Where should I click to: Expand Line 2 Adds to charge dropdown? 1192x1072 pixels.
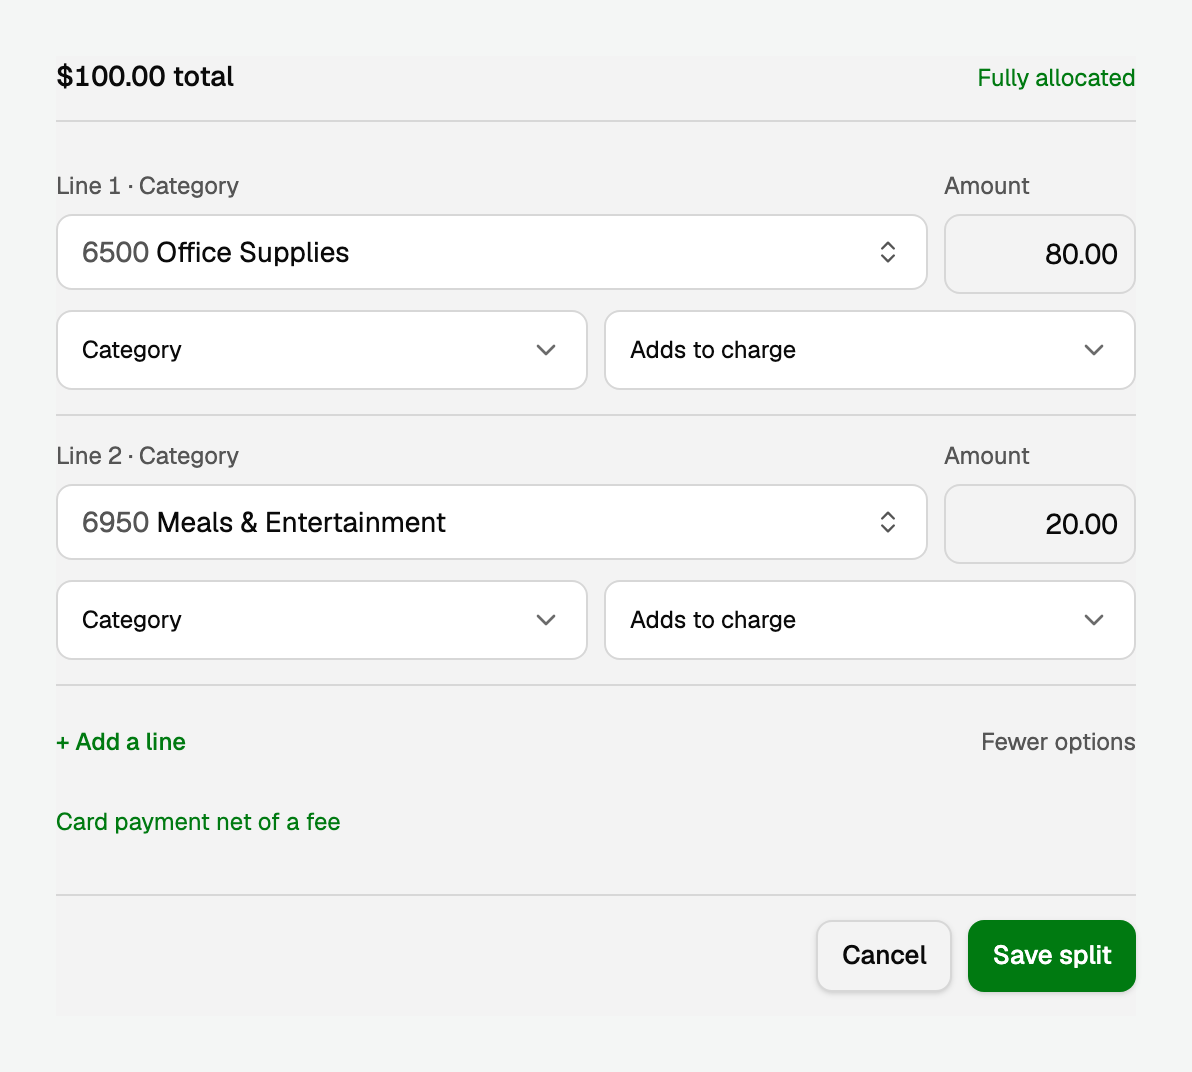[870, 620]
